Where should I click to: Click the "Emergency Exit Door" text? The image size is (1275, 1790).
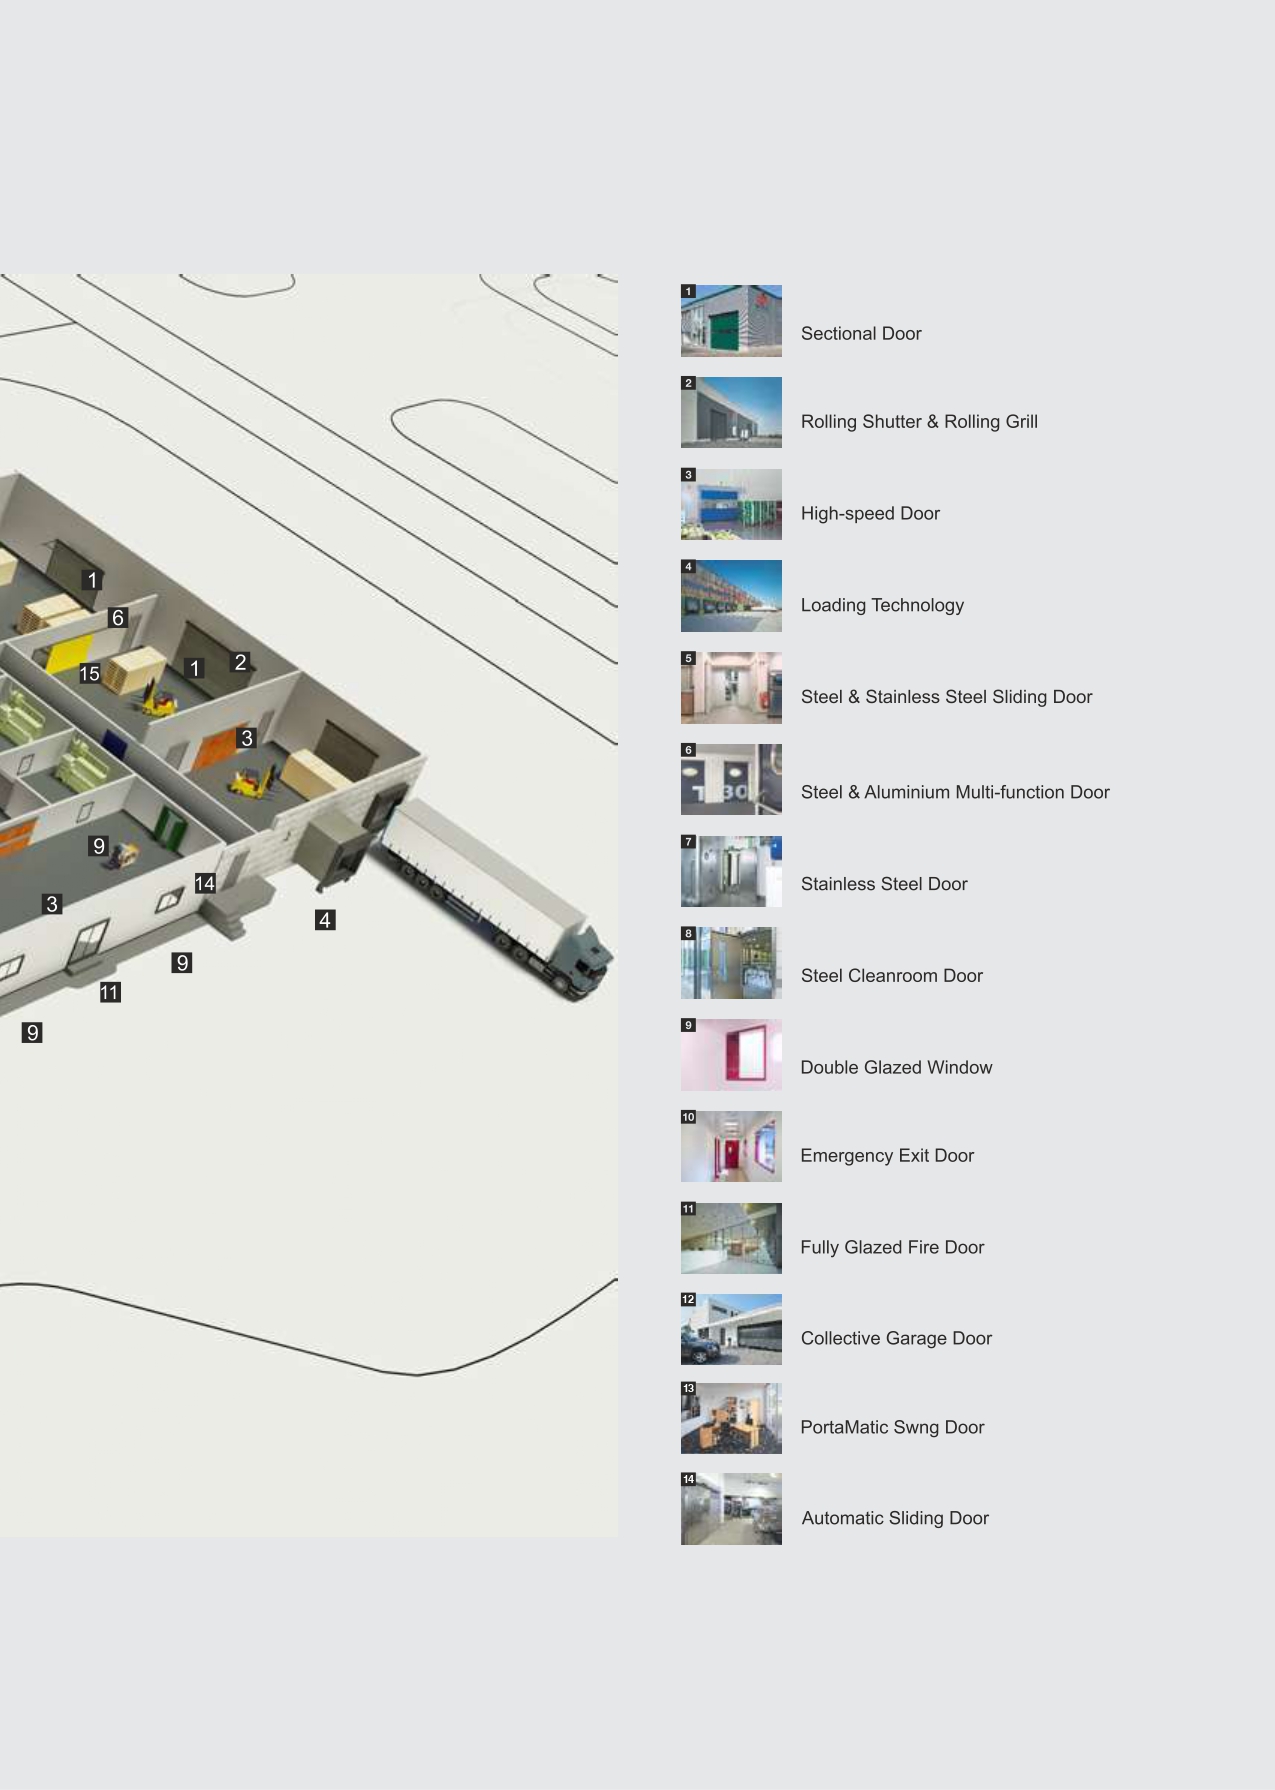(x=887, y=1156)
